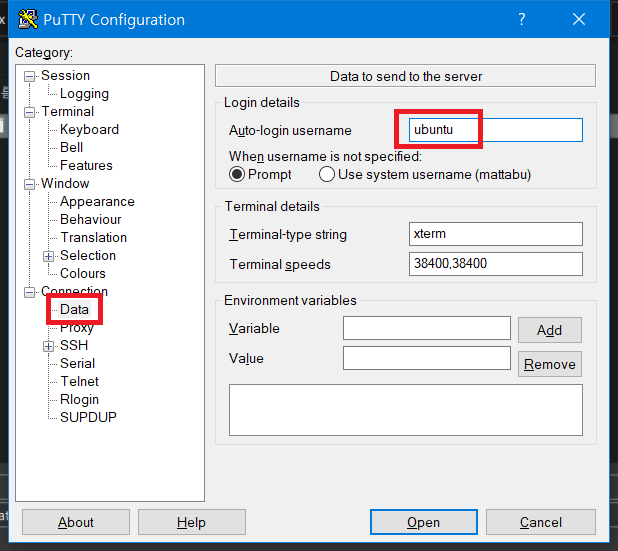The image size is (618, 551).
Task: Open the Terminal category
Action: [68, 111]
